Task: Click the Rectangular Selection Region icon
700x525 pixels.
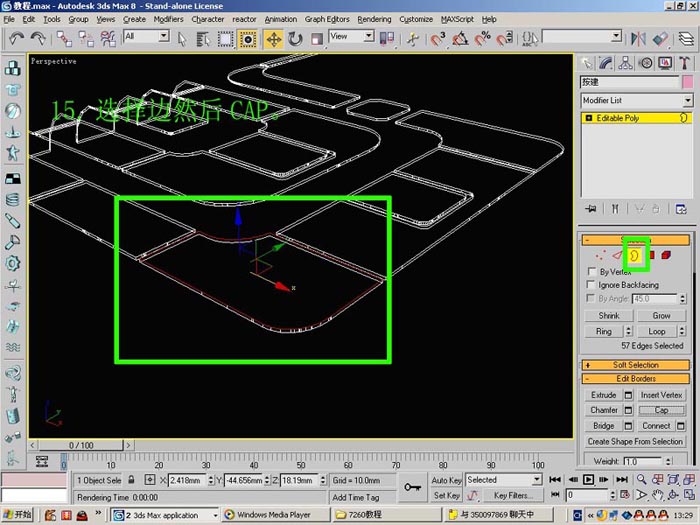Action: pos(225,39)
